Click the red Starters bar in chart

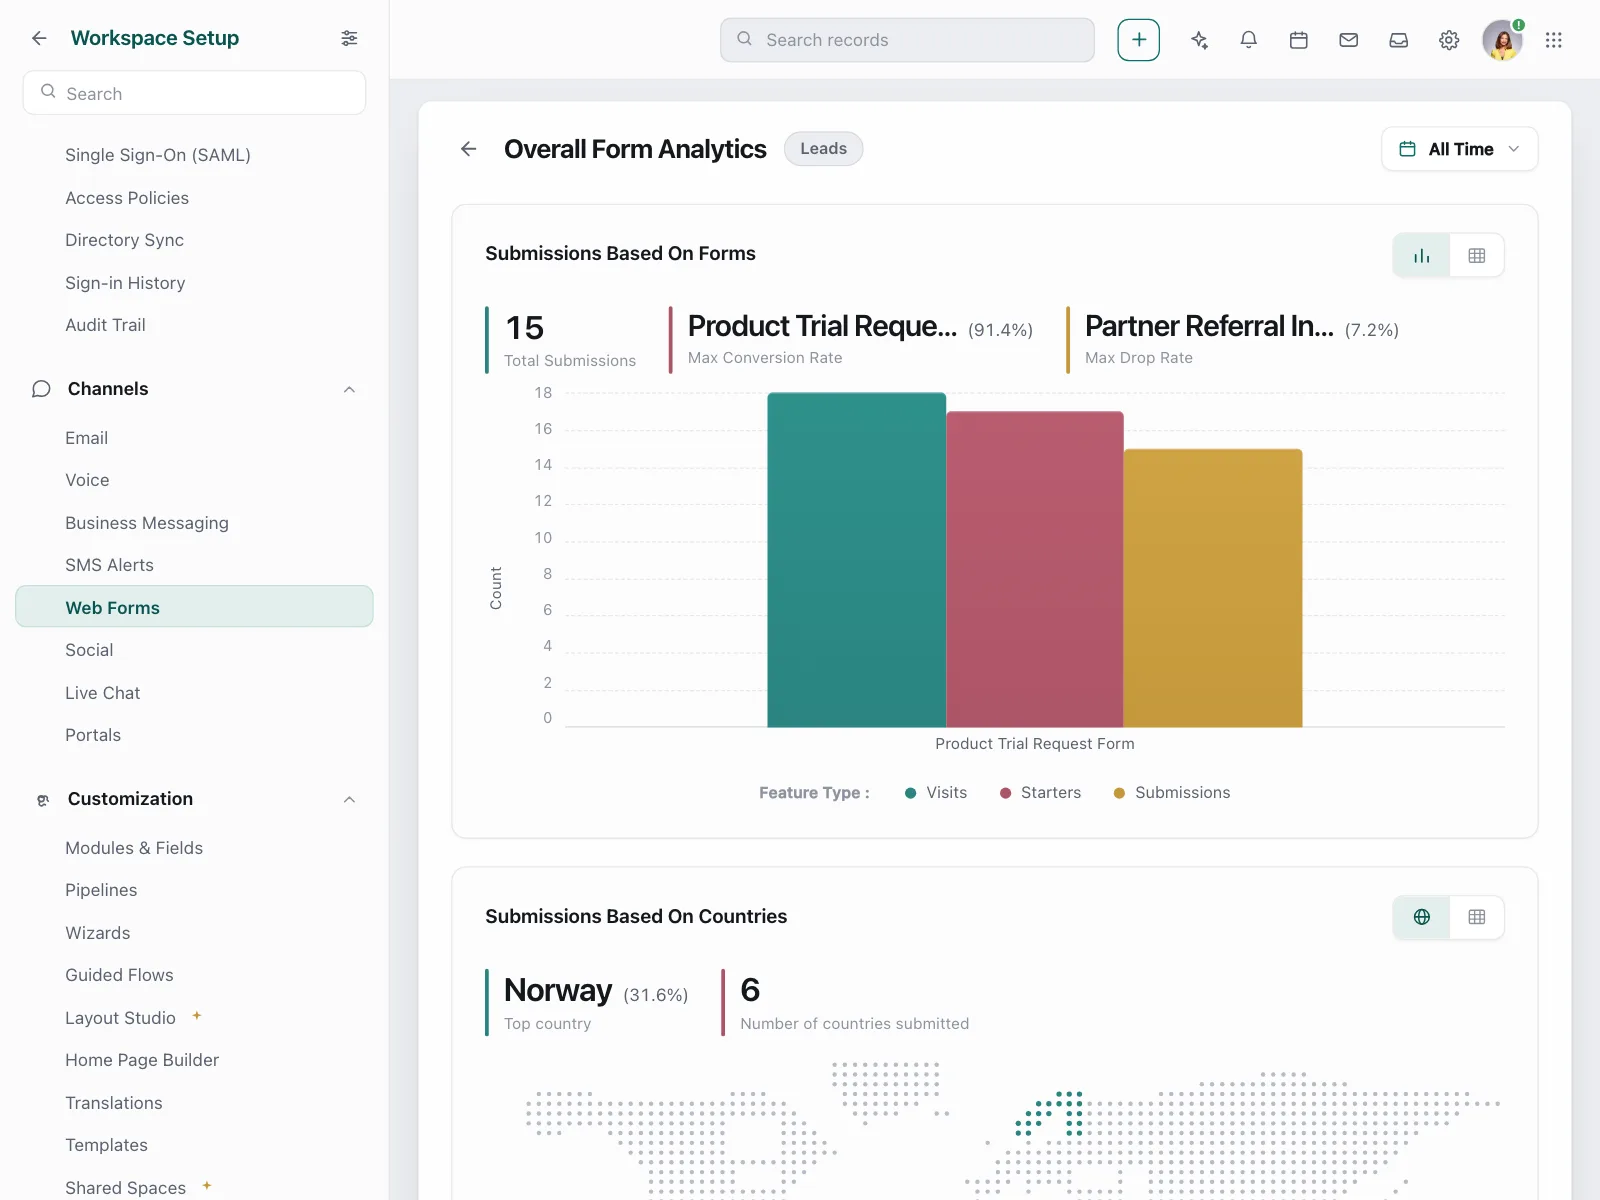tap(1035, 569)
